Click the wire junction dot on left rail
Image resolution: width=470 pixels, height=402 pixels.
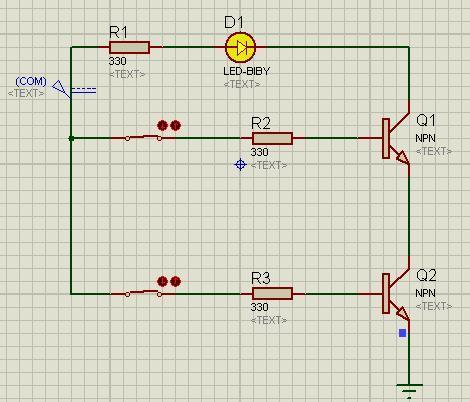[x=71, y=138]
